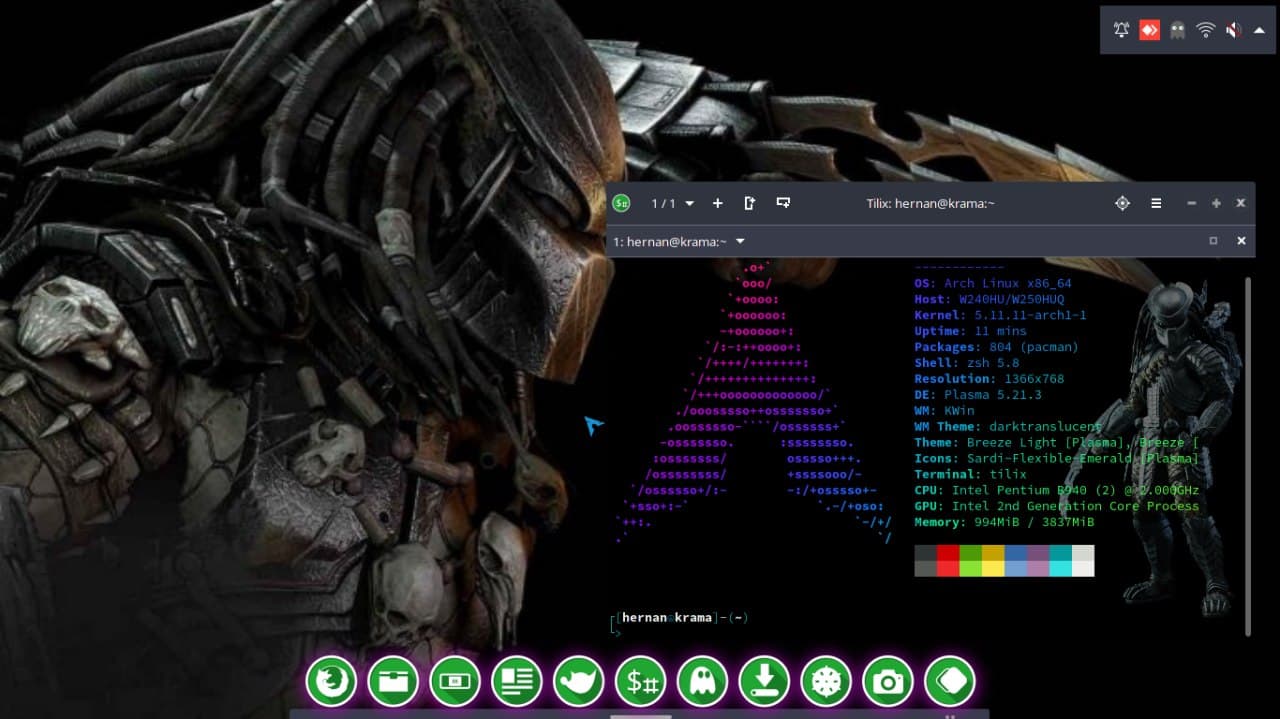This screenshot has height=719, width=1280.
Task: Expand hidden system tray icons arrow
Action: 1259,30
